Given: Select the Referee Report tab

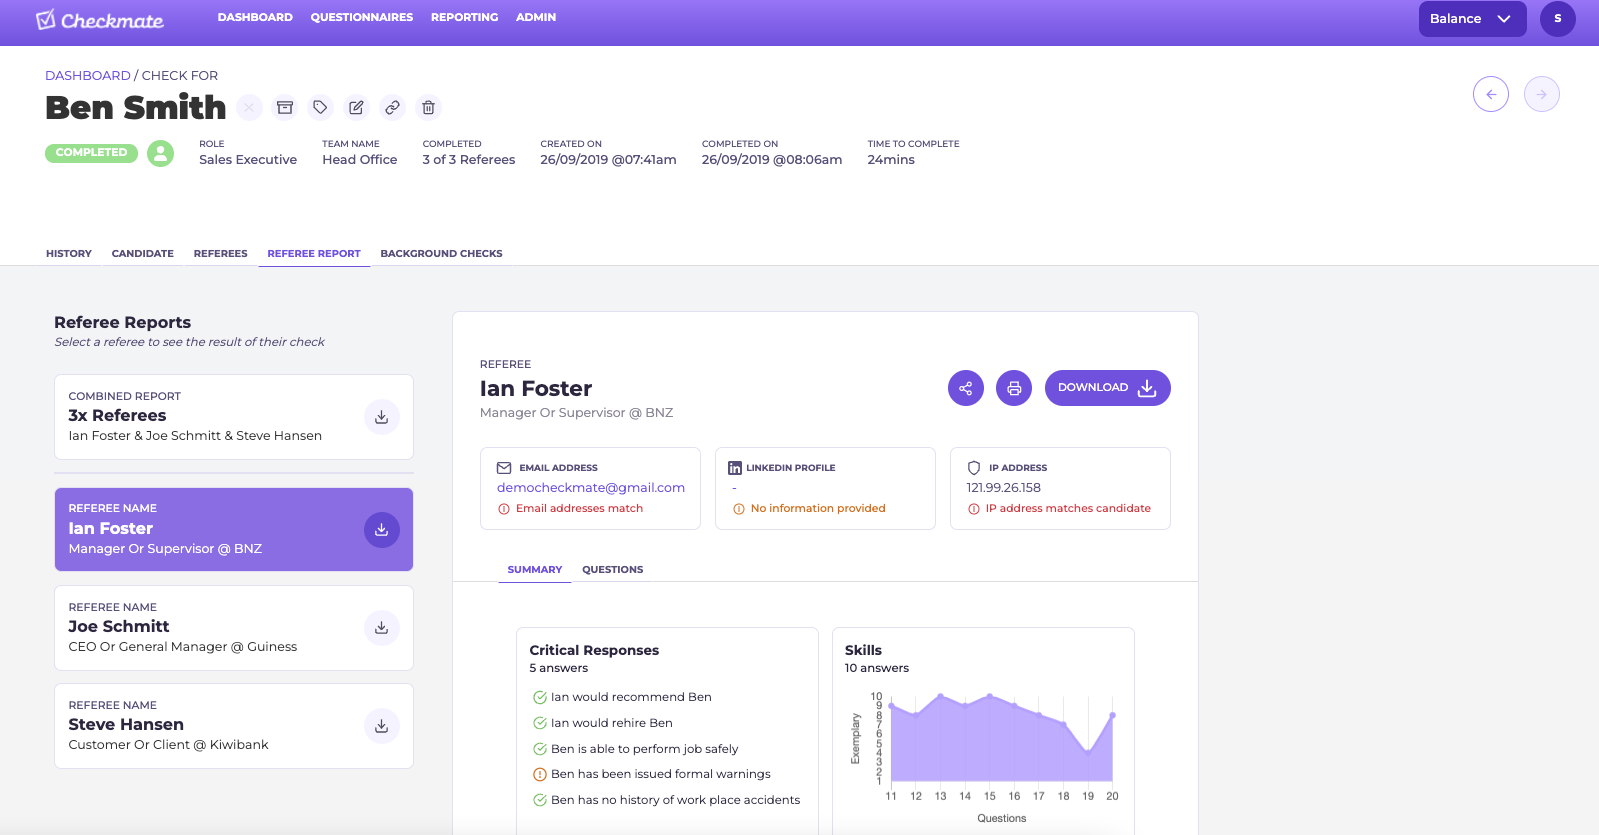Looking at the screenshot, I should pyautogui.click(x=314, y=254).
